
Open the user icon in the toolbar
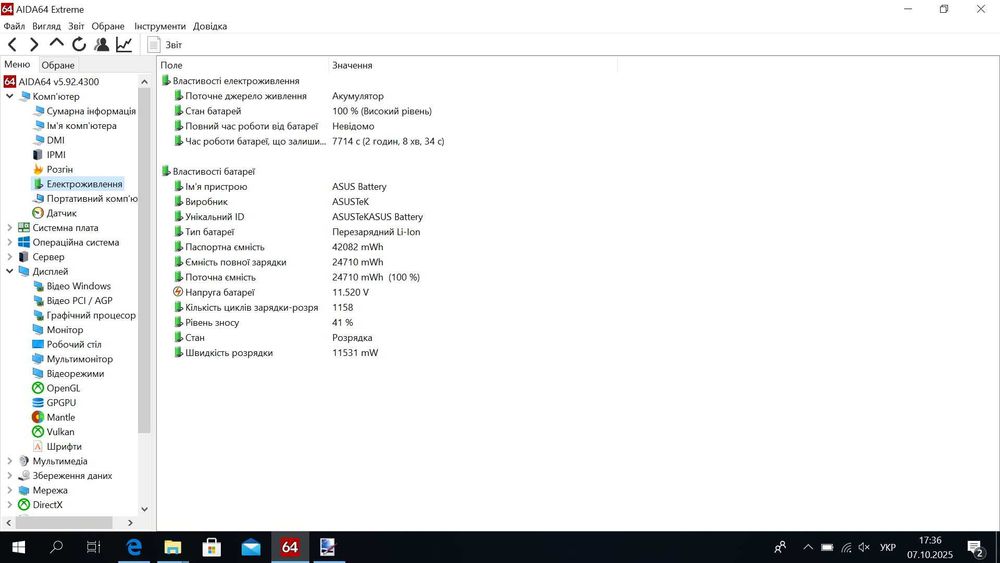(x=101, y=44)
